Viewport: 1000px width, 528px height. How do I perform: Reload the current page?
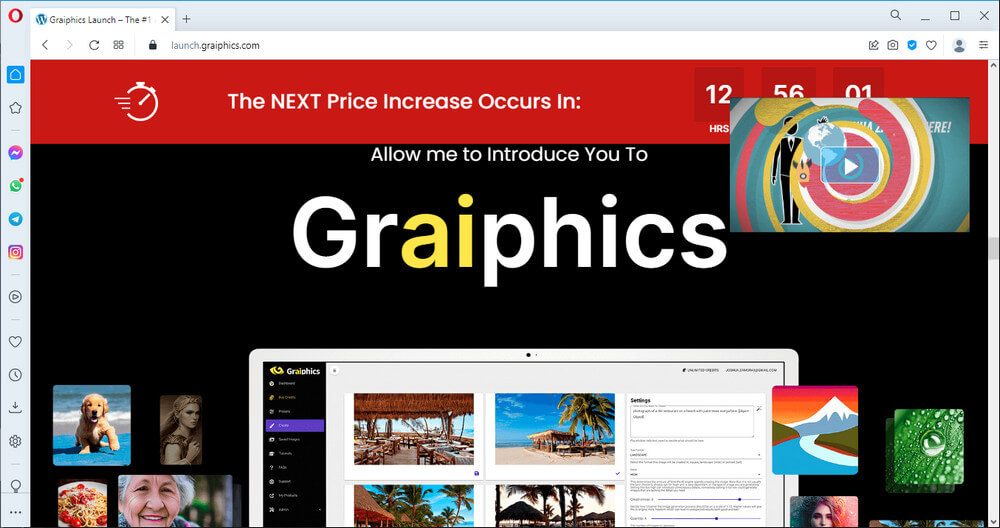tap(94, 45)
